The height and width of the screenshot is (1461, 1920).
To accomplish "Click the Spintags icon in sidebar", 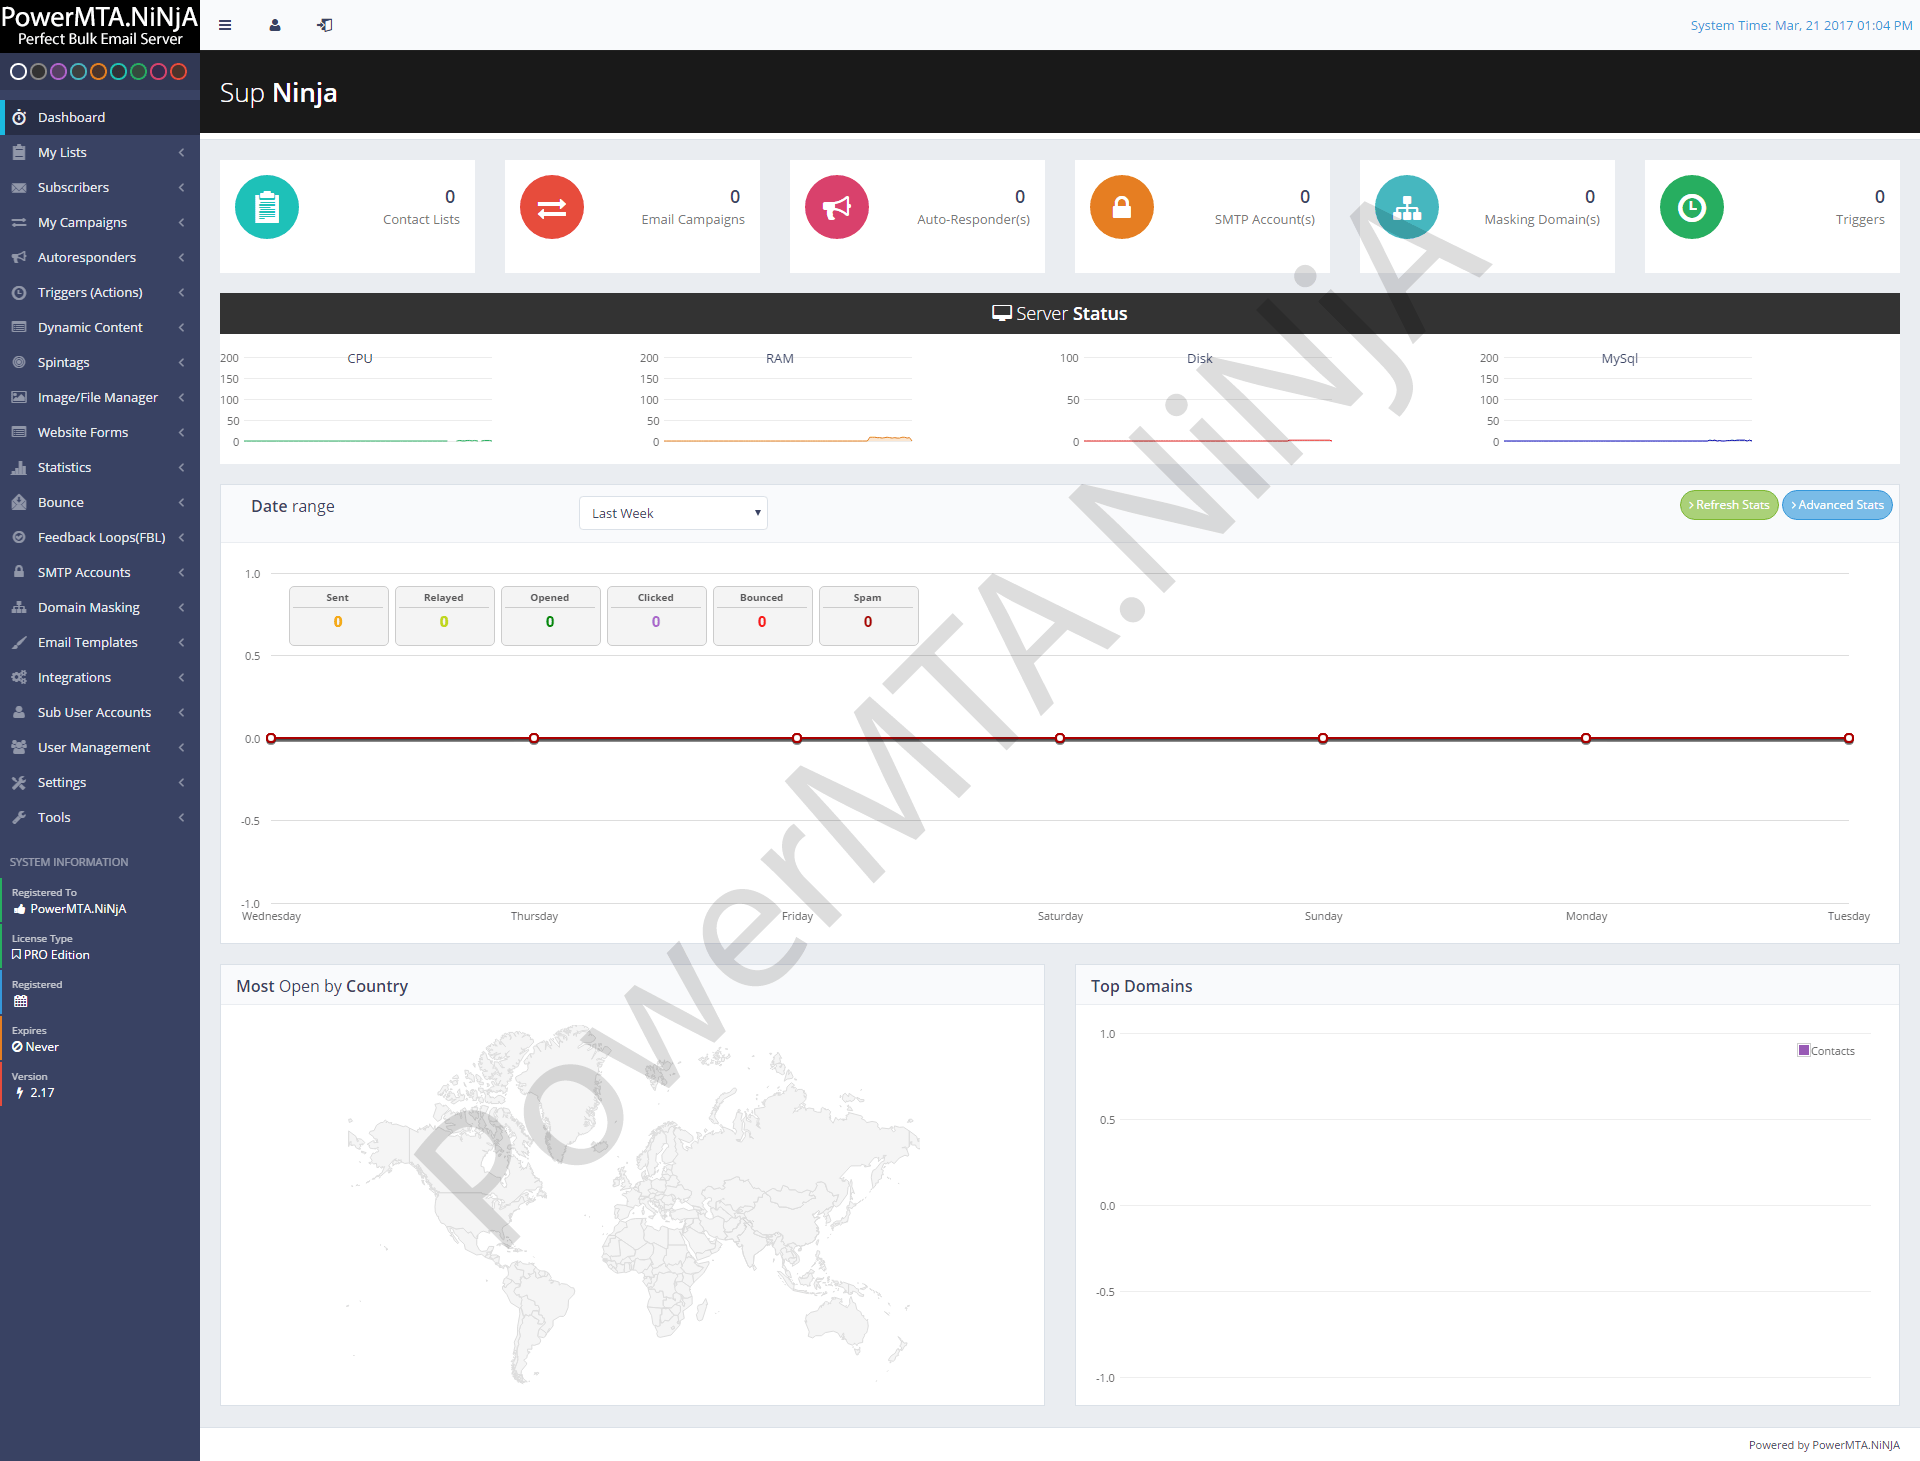I will [19, 362].
